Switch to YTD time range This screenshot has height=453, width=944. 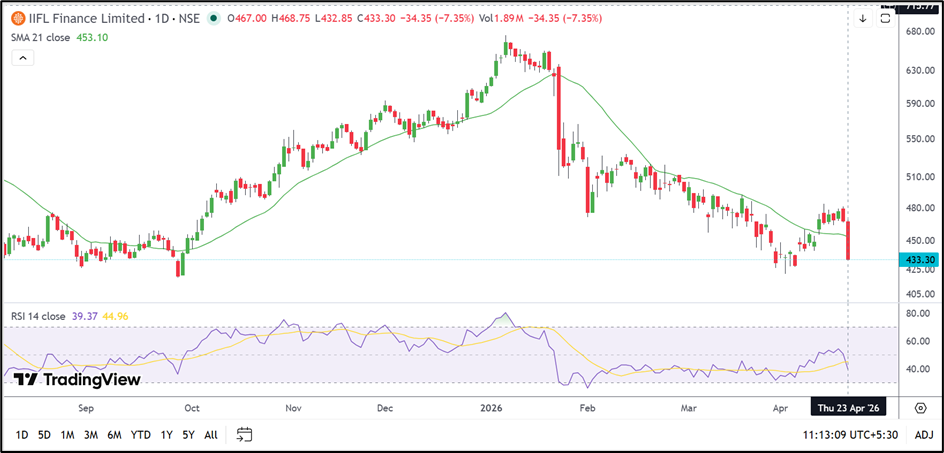coord(141,435)
